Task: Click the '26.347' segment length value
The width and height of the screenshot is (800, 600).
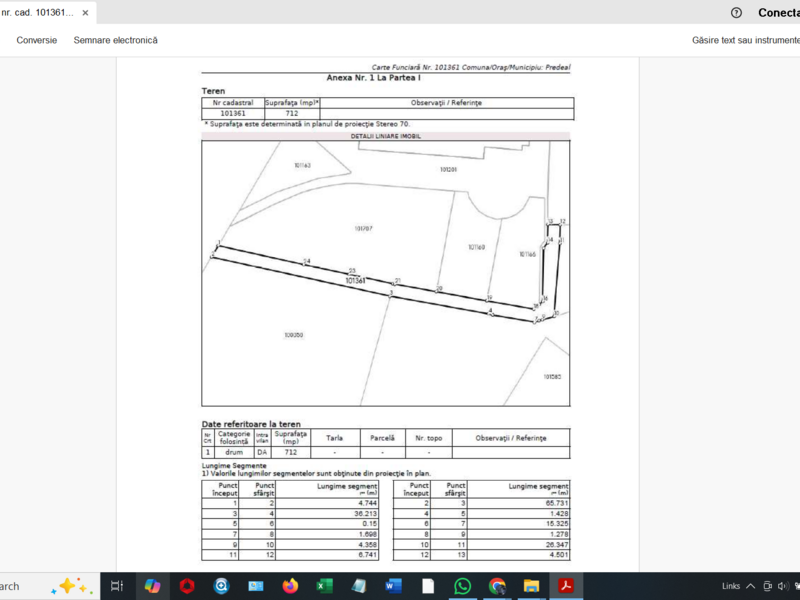Action: click(557, 545)
